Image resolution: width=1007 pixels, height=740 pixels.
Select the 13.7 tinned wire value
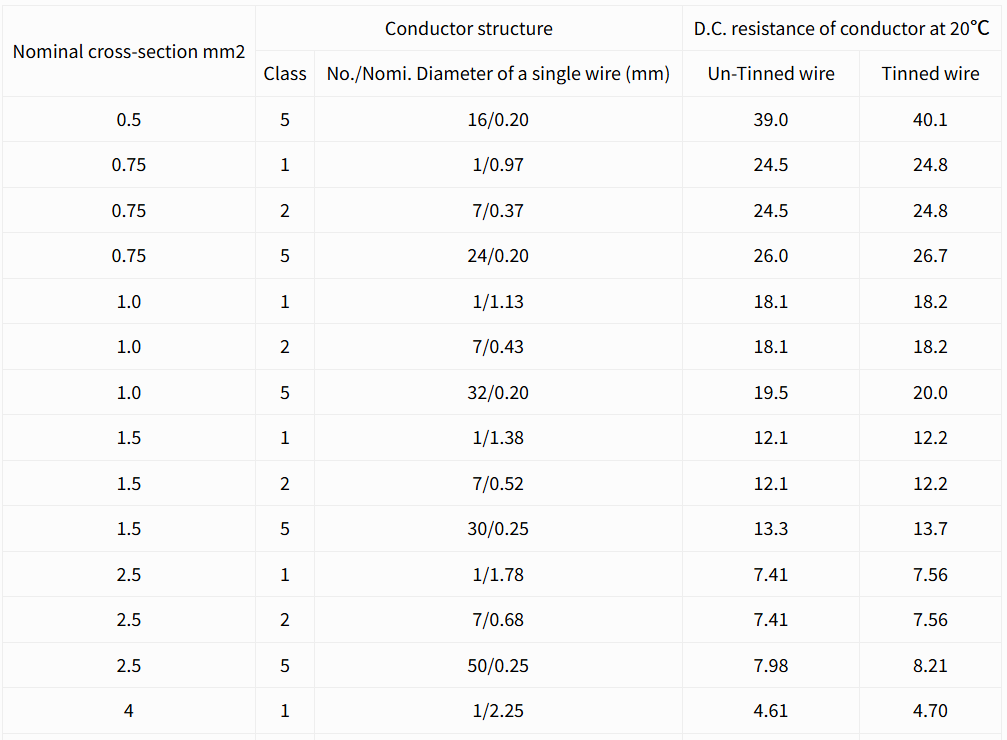[x=930, y=529]
